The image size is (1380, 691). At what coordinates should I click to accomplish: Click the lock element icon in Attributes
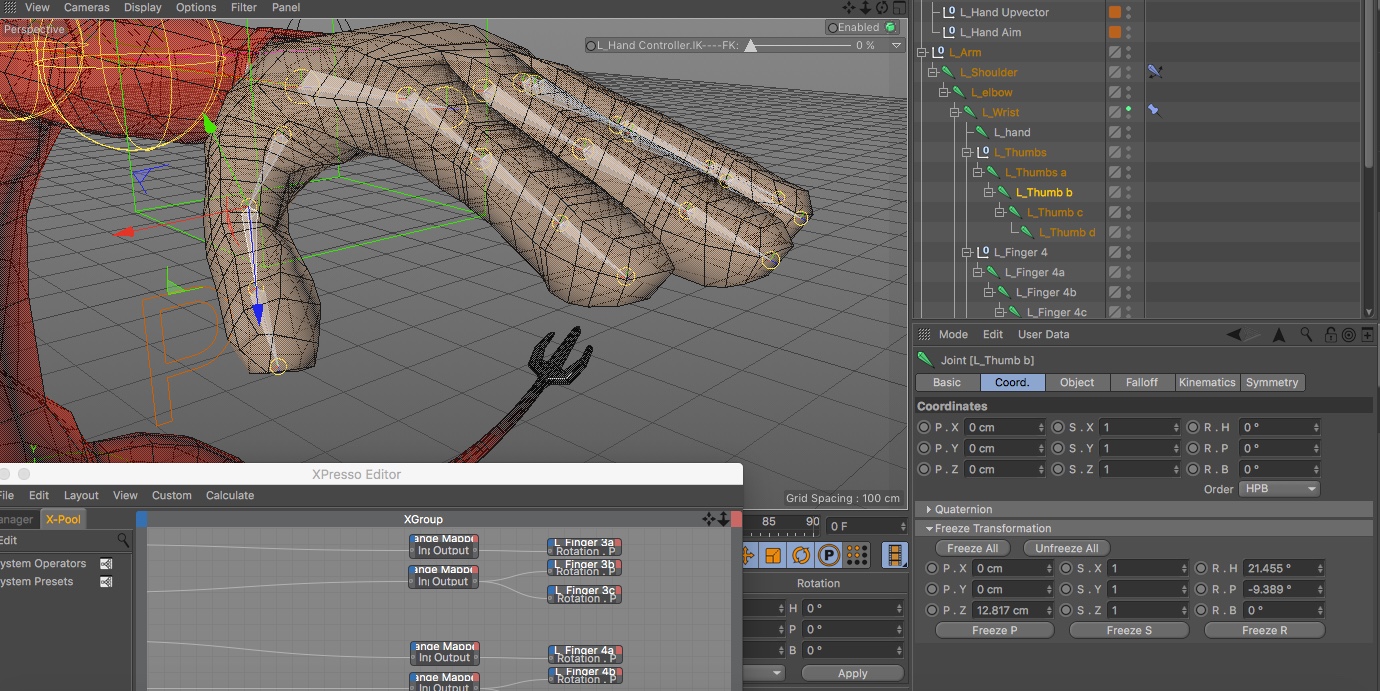pos(1330,335)
